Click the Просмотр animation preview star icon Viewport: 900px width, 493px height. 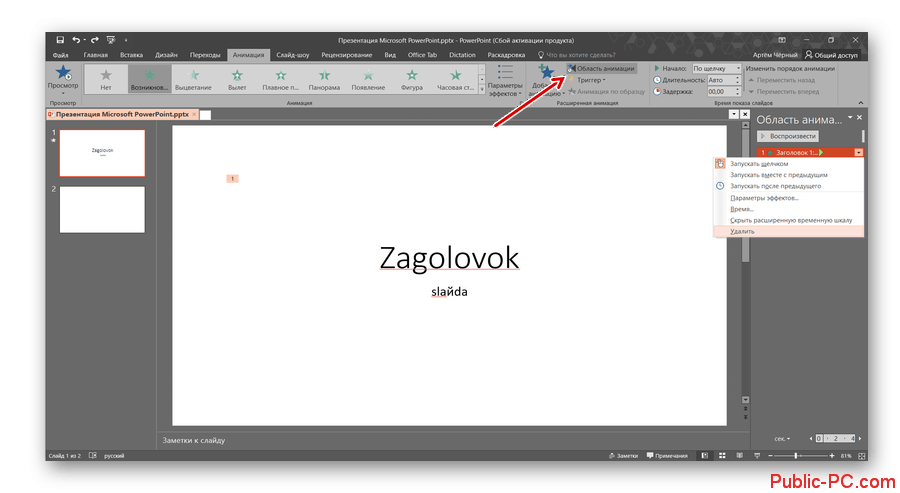click(63, 75)
